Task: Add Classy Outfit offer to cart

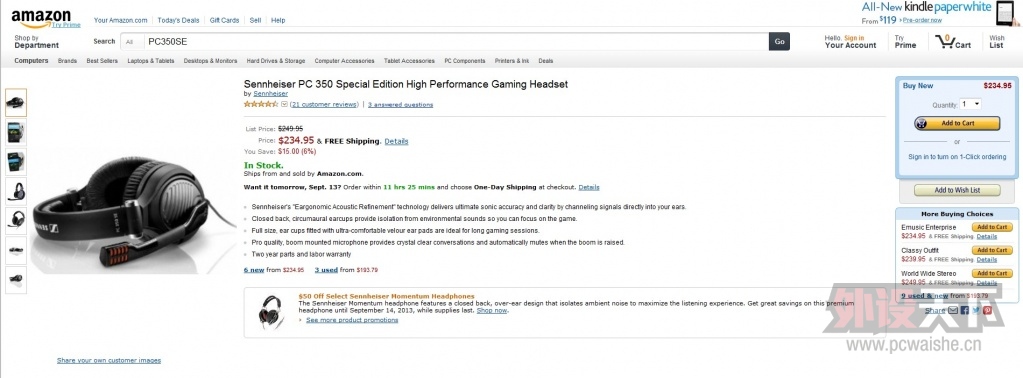Action: pyautogui.click(x=992, y=250)
